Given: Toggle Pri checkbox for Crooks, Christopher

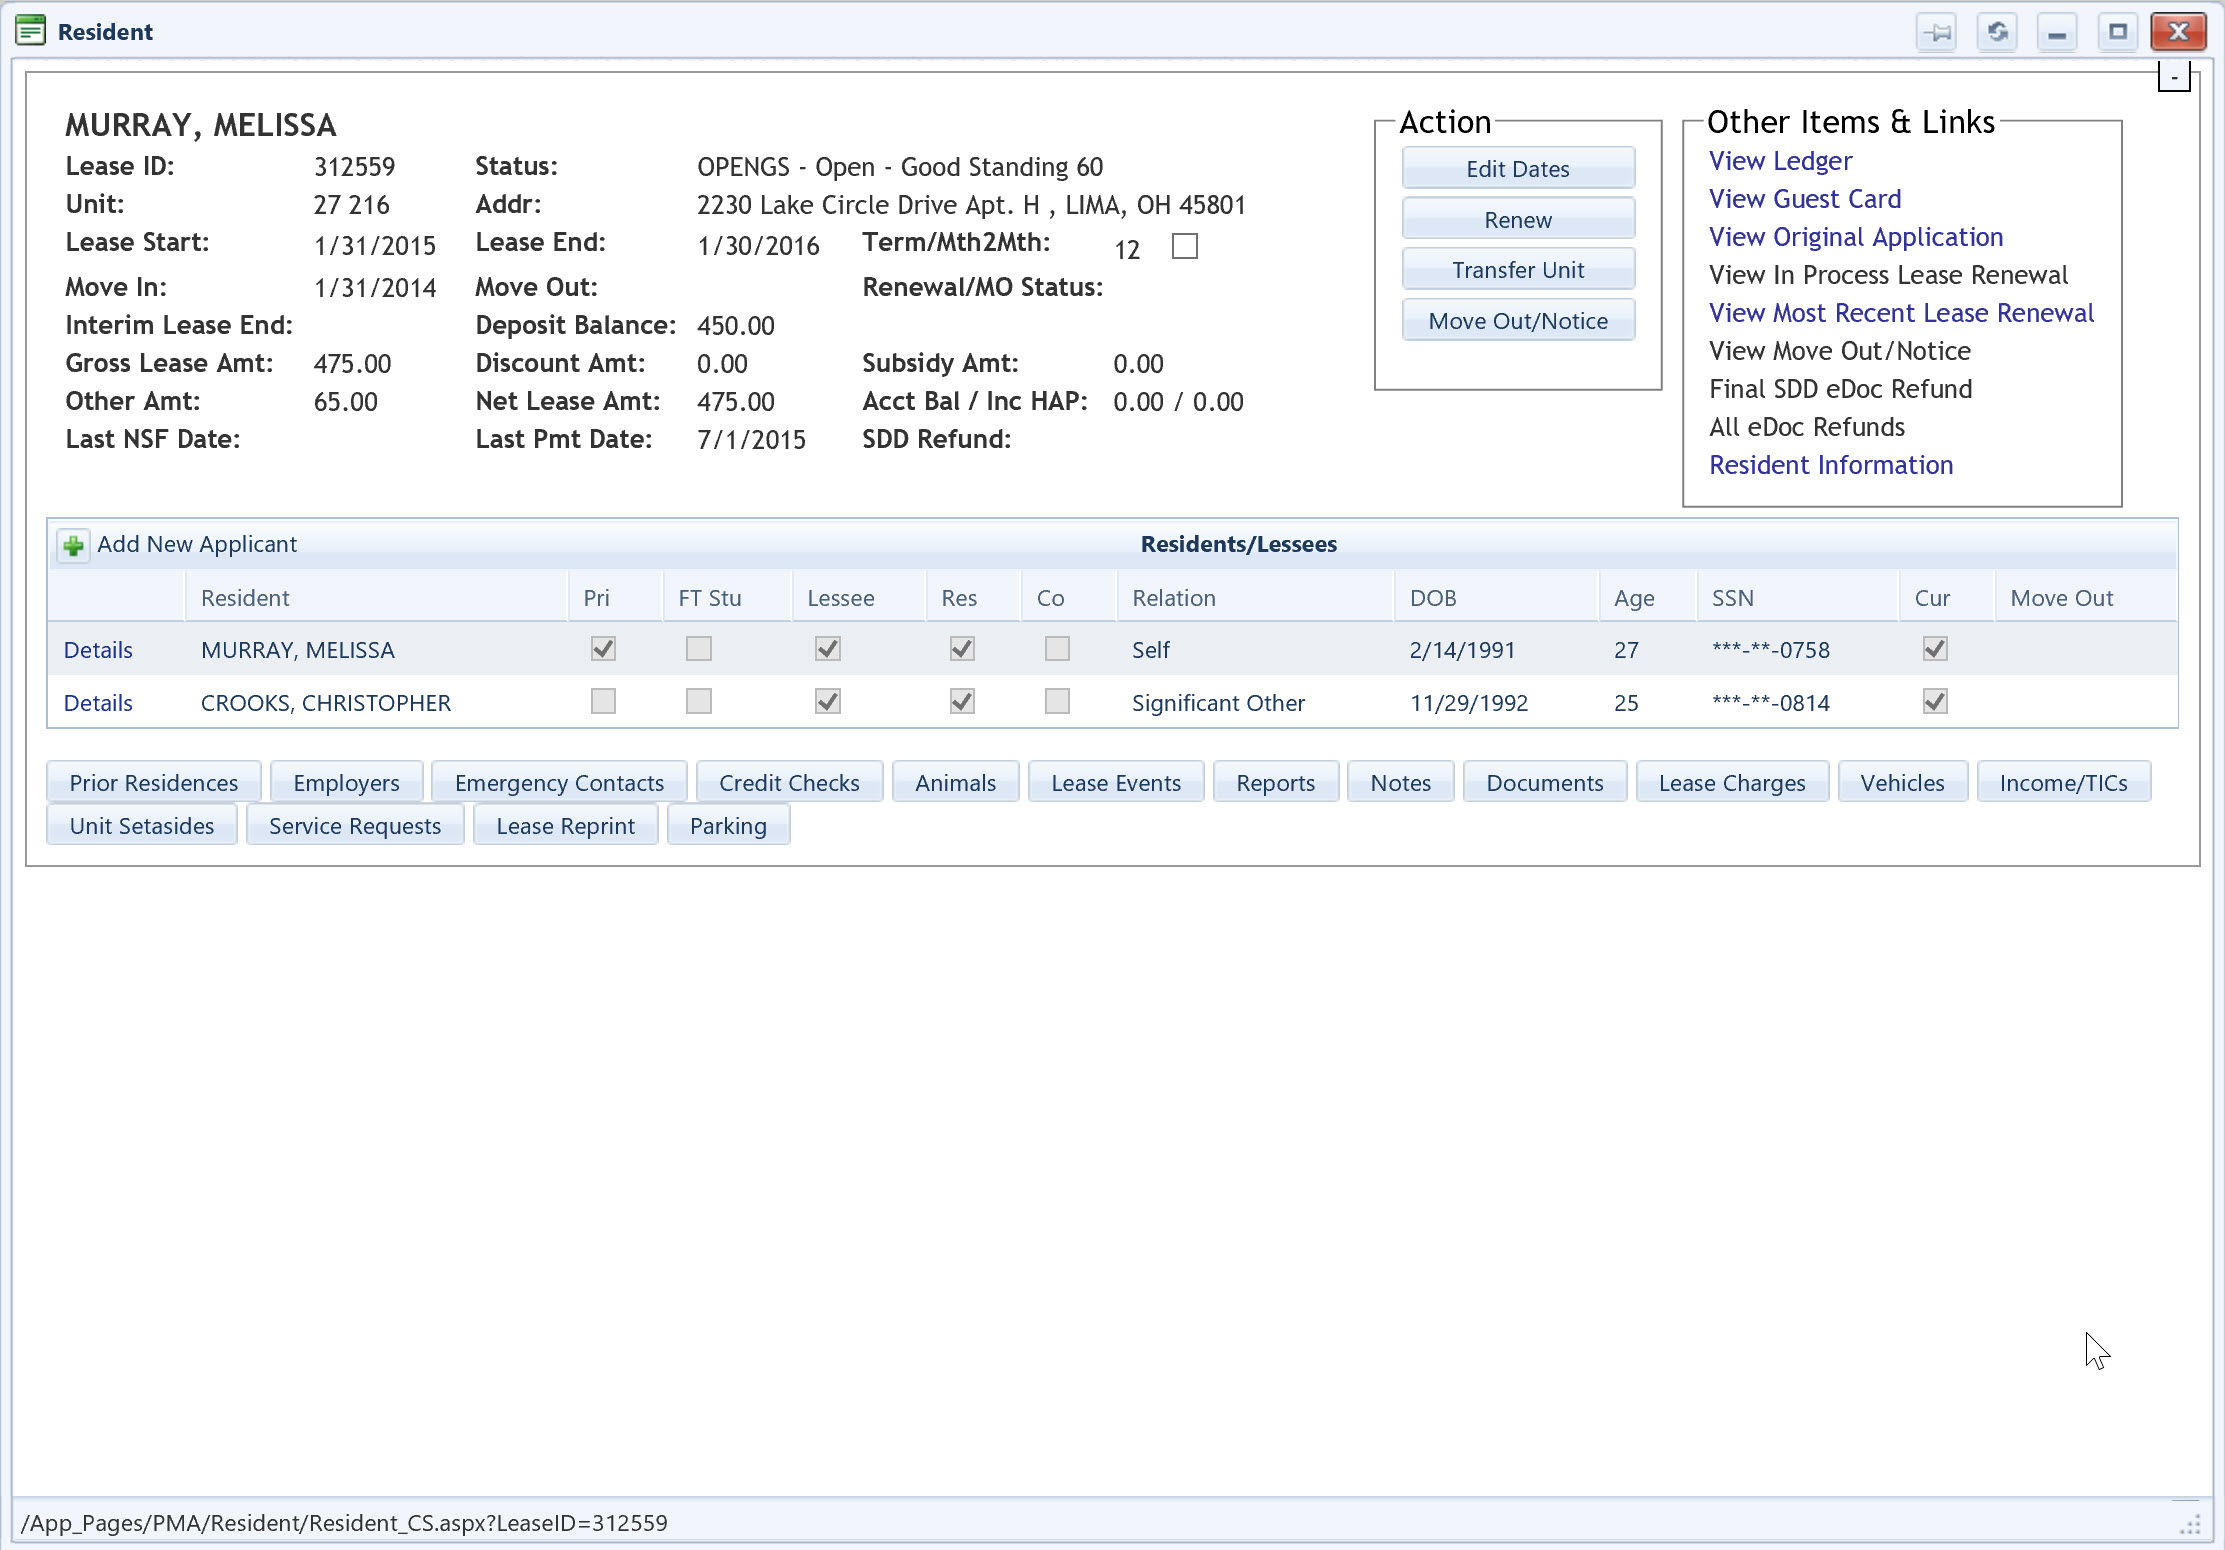Looking at the screenshot, I should point(603,702).
